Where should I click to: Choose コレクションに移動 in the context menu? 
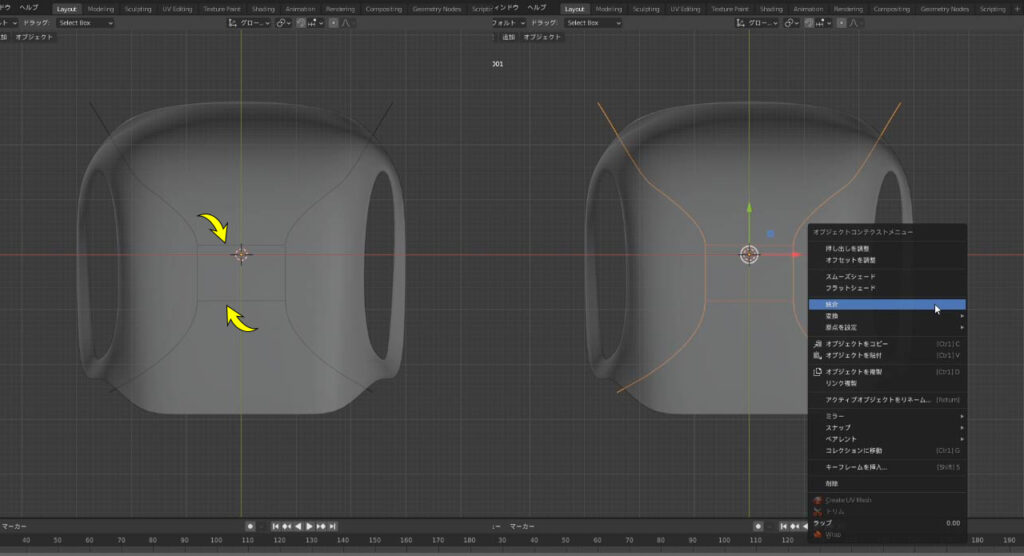(887, 451)
